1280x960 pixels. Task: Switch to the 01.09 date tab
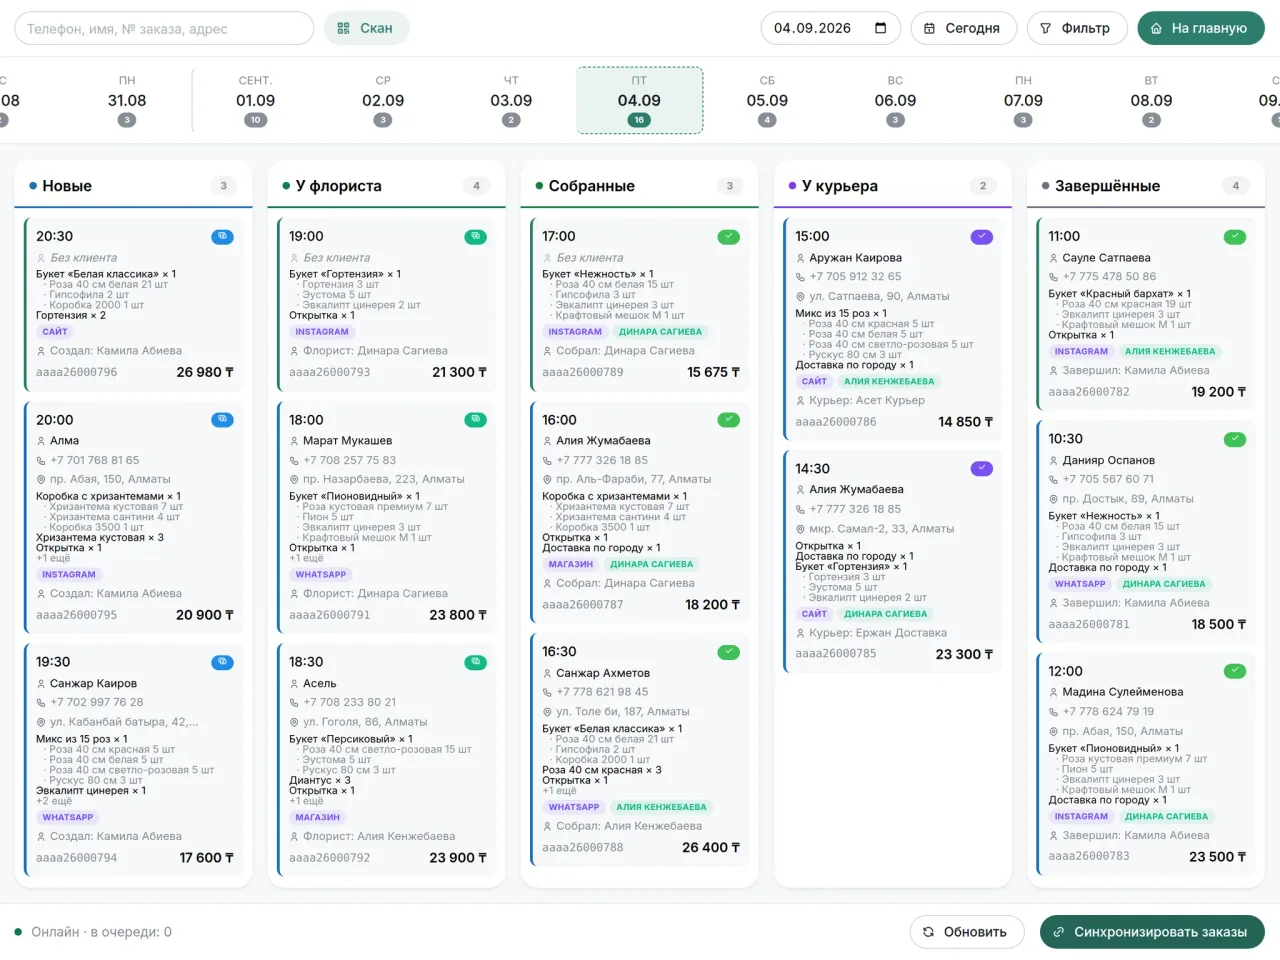(255, 100)
